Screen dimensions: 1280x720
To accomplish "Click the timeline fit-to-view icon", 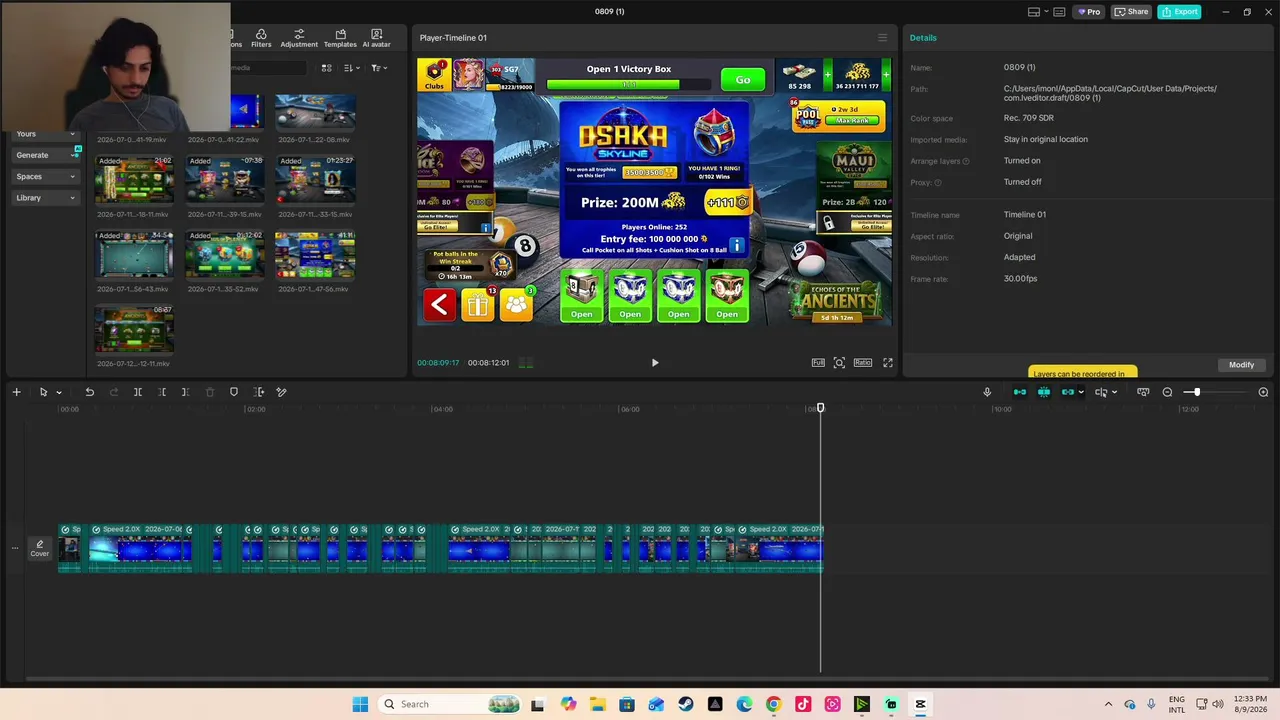I will point(1143,392).
